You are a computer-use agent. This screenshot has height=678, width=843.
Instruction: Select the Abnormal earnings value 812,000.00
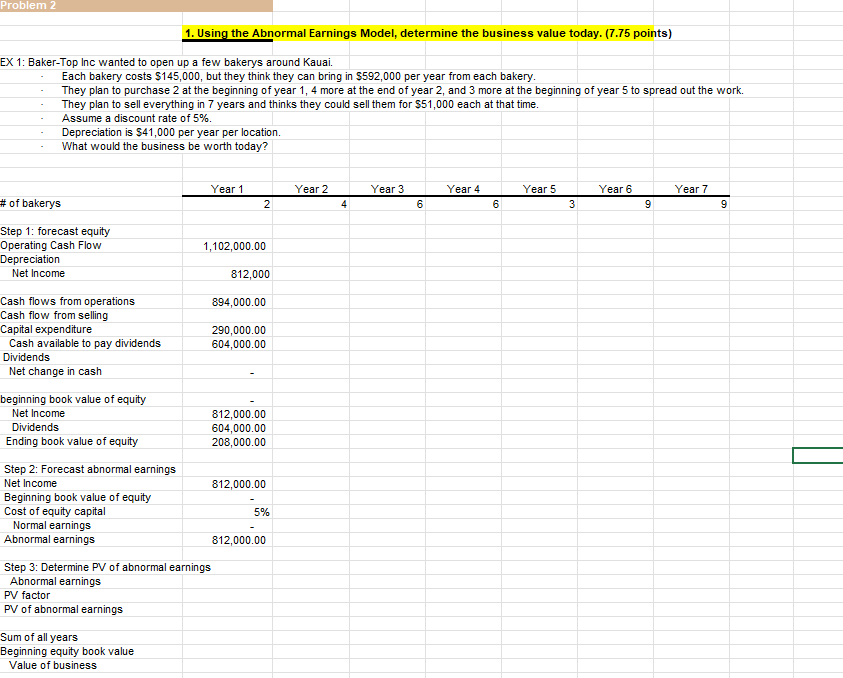point(228,539)
